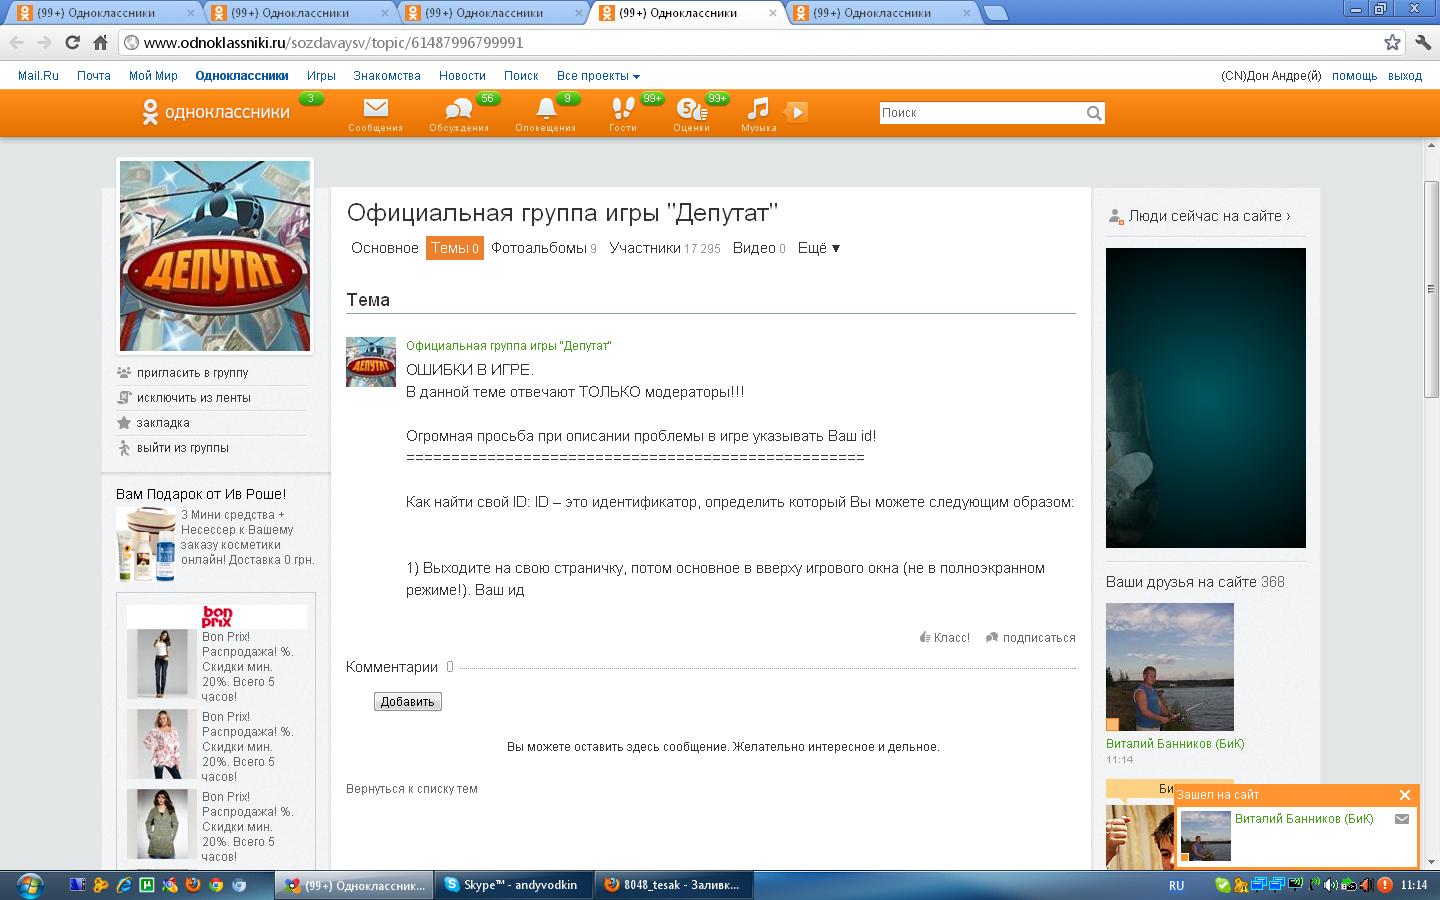1440x900 pixels.
Task: Click the 'Класс!' like button
Action: [945, 638]
